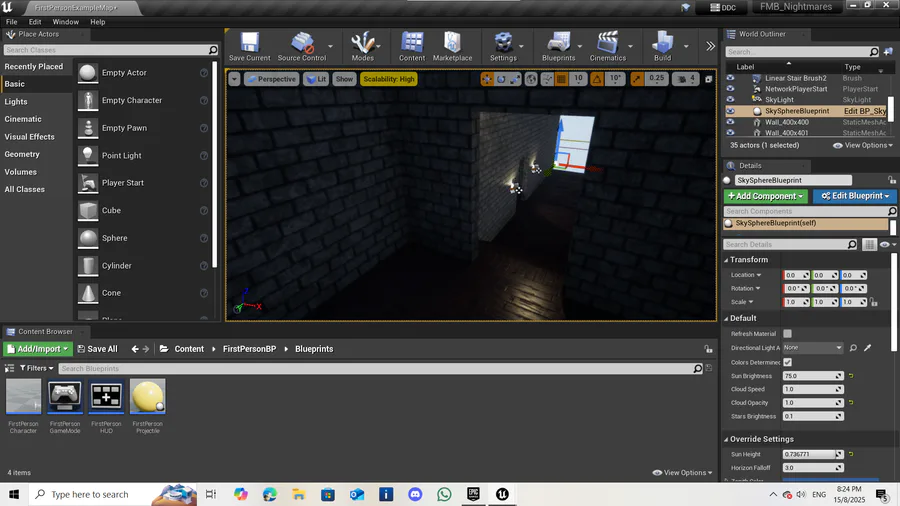This screenshot has width=900, height=506.
Task: Open the Edit menu
Action: (x=35, y=22)
